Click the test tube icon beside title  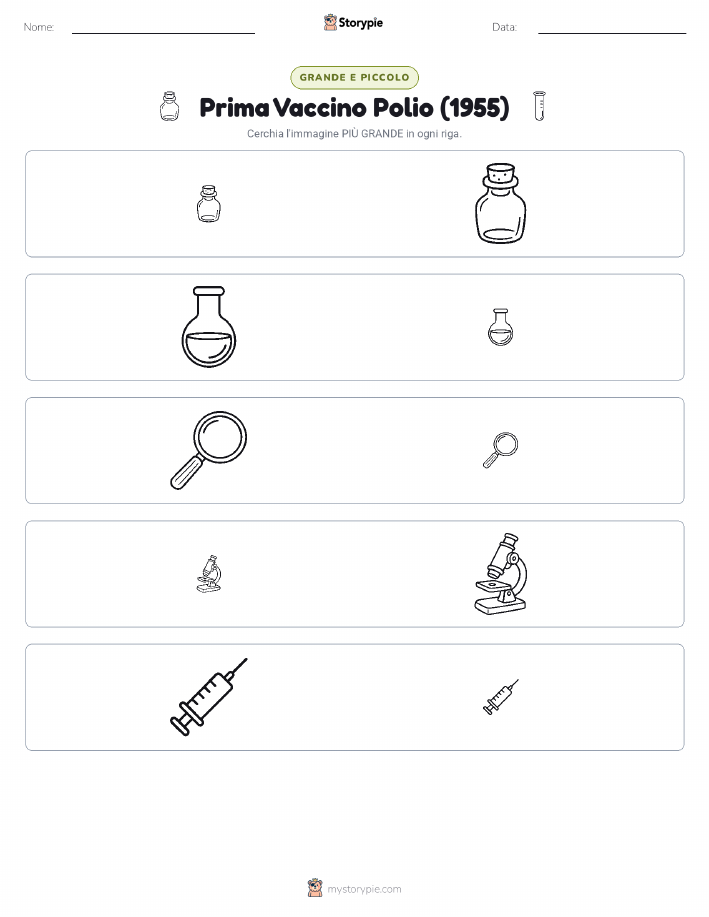pyautogui.click(x=539, y=106)
